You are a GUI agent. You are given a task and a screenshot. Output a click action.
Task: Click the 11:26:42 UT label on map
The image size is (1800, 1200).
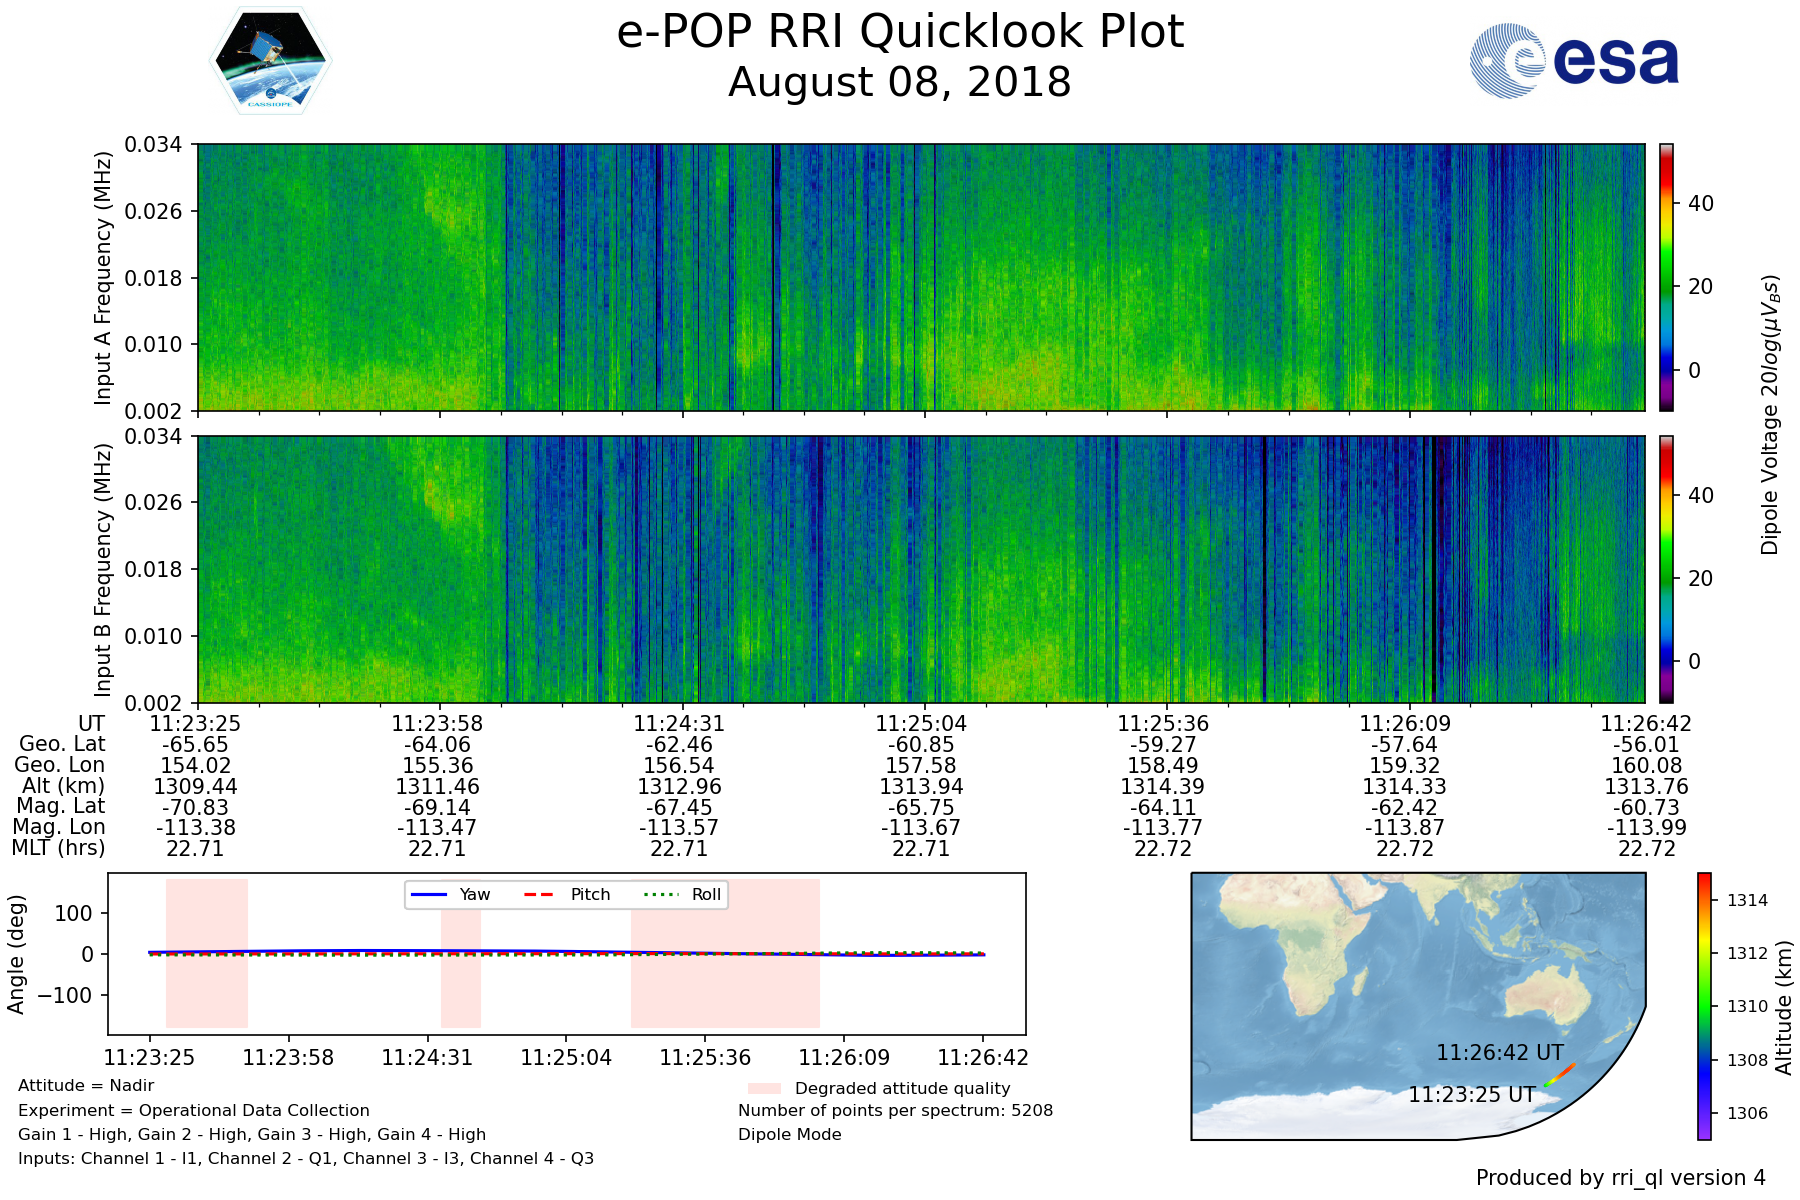click(1499, 1053)
